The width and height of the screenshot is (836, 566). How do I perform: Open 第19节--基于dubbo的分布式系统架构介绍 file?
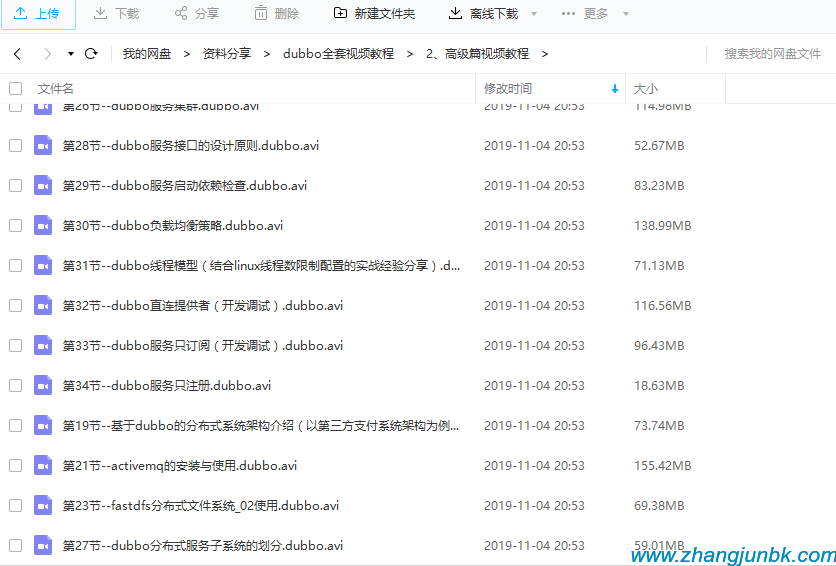click(x=261, y=425)
